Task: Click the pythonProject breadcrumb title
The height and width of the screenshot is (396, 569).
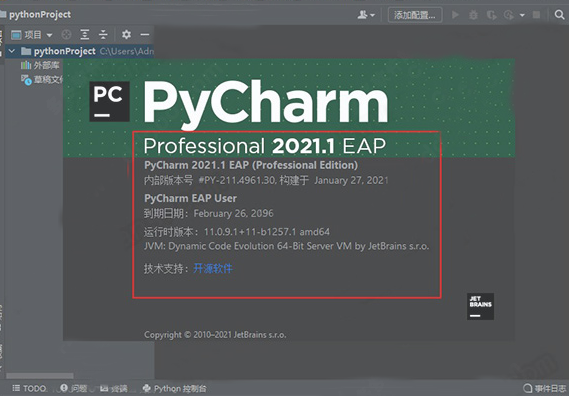Action: coord(40,15)
